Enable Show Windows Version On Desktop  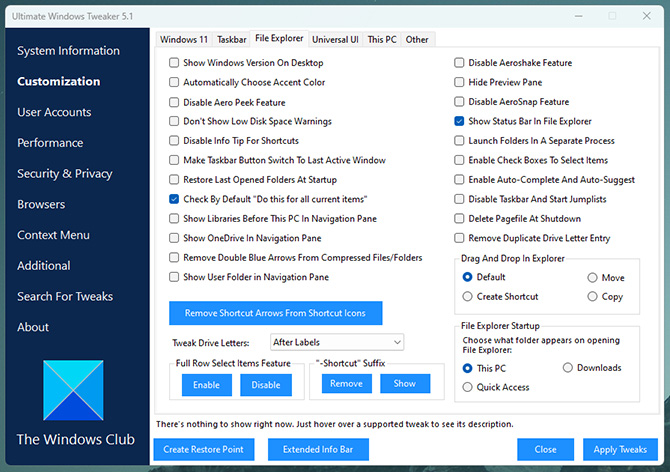pos(174,63)
